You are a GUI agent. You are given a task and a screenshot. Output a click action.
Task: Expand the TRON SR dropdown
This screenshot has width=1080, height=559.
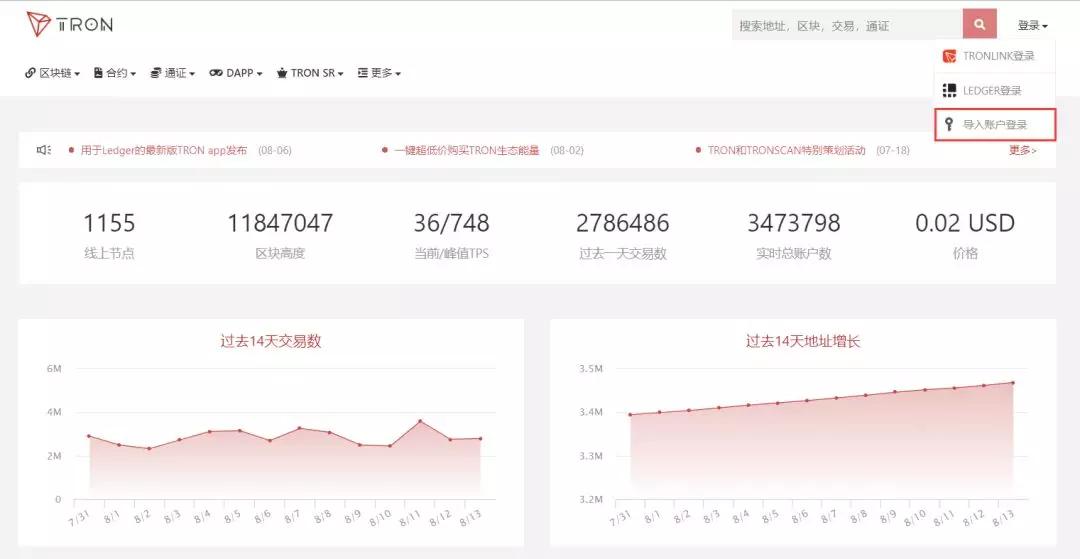click(310, 73)
